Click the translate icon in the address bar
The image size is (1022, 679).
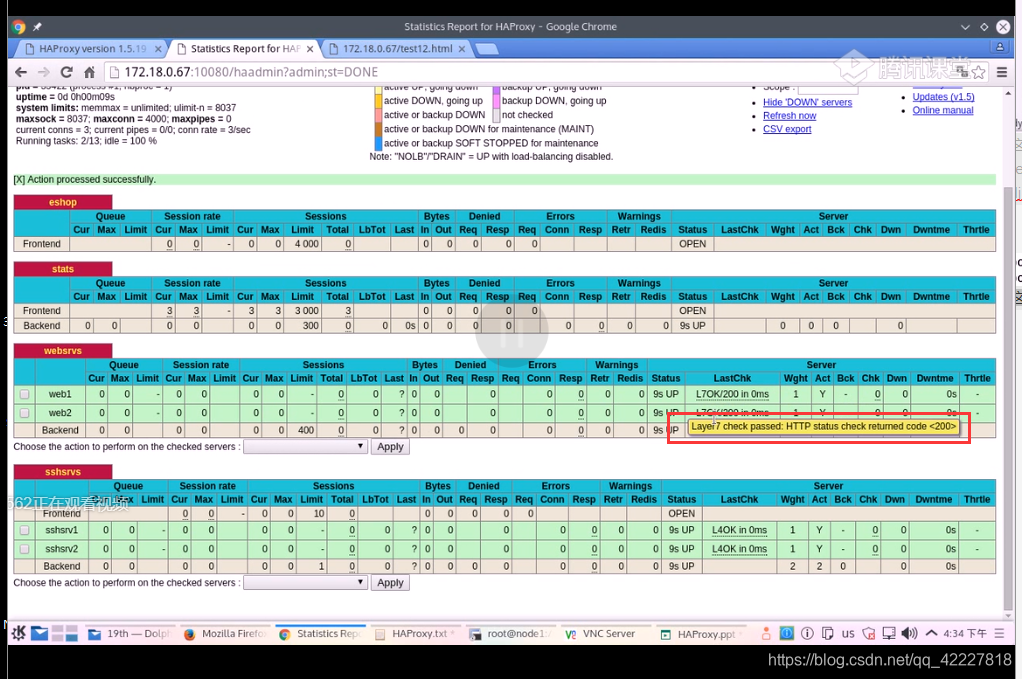click(961, 72)
